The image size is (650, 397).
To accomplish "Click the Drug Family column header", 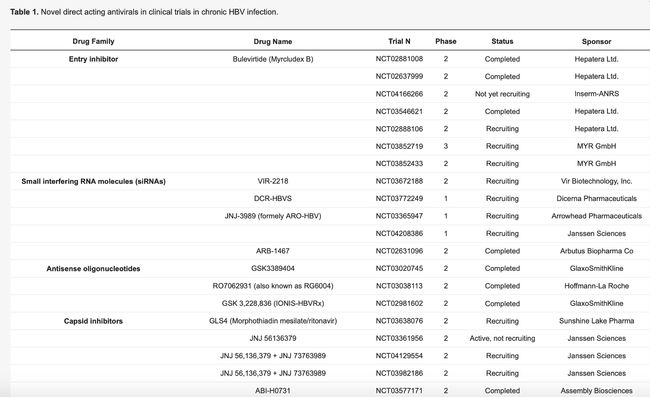I will click(x=93, y=41).
